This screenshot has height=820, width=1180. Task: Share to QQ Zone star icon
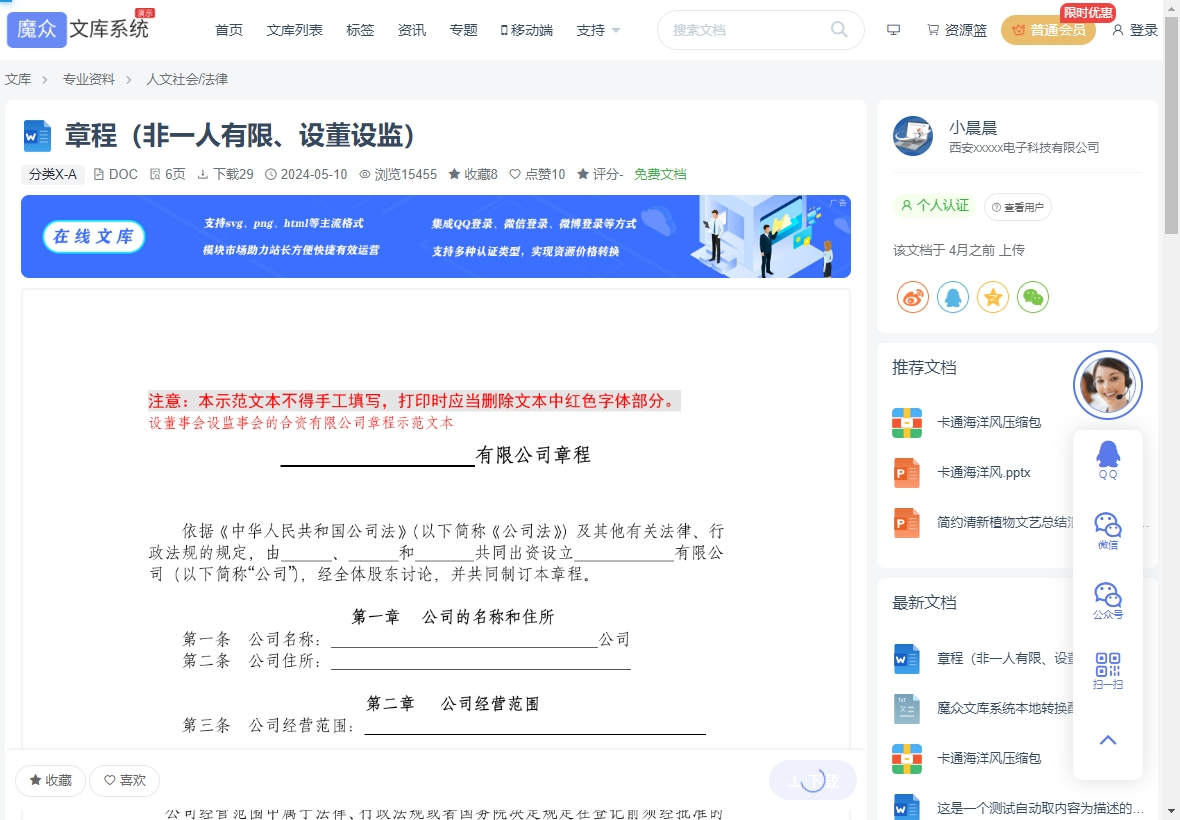click(x=993, y=297)
